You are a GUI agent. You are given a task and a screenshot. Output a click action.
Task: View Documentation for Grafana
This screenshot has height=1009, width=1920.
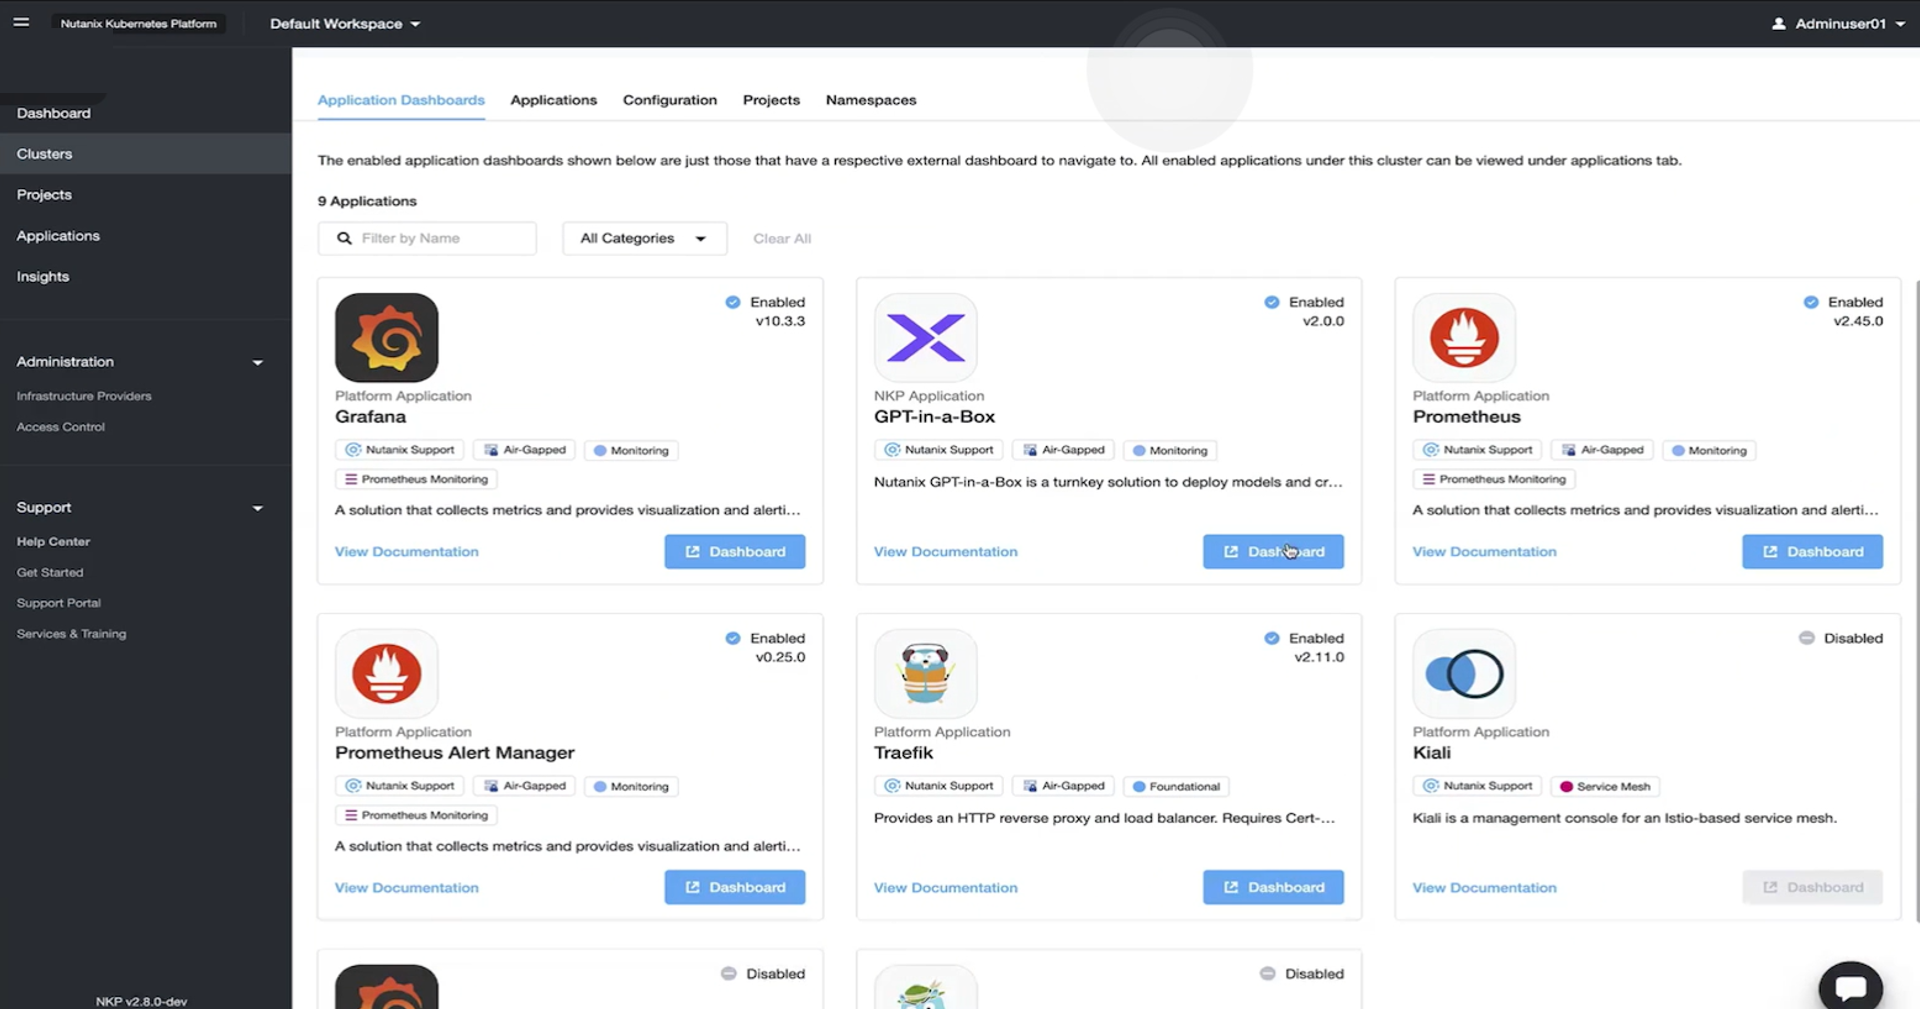(407, 552)
